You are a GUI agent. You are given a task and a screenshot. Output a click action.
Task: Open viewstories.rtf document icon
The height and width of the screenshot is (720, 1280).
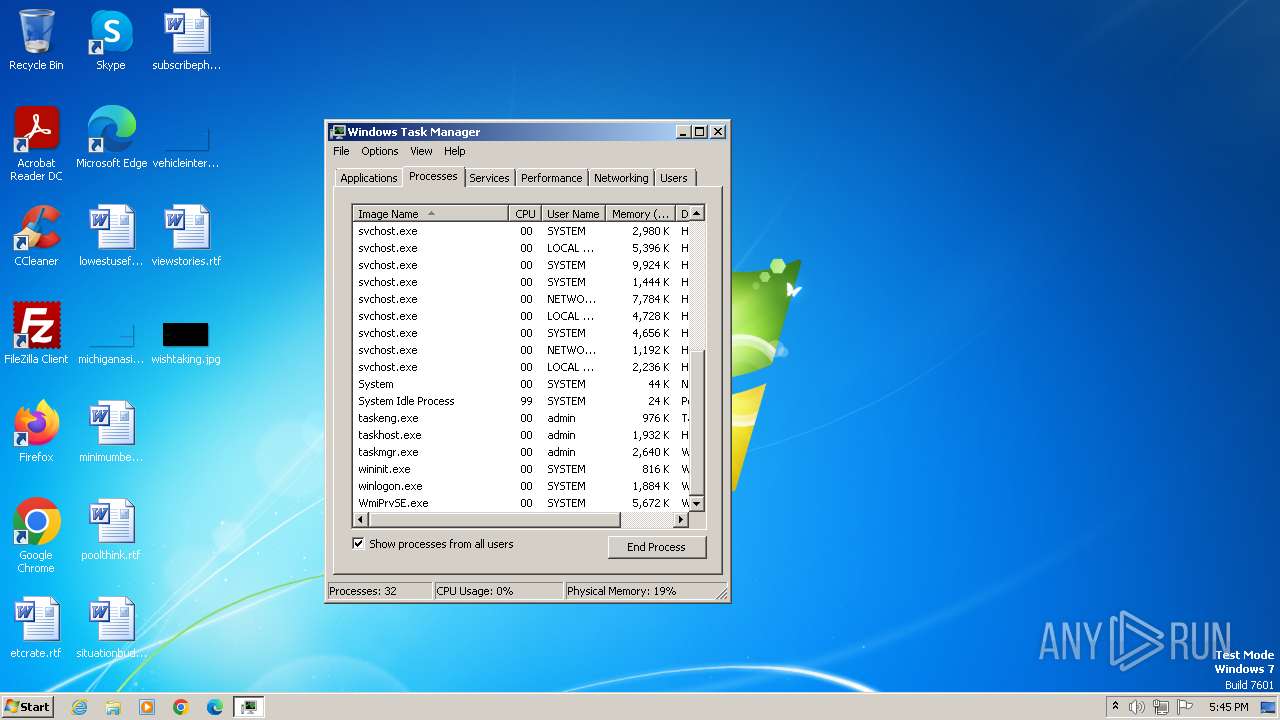point(186,236)
